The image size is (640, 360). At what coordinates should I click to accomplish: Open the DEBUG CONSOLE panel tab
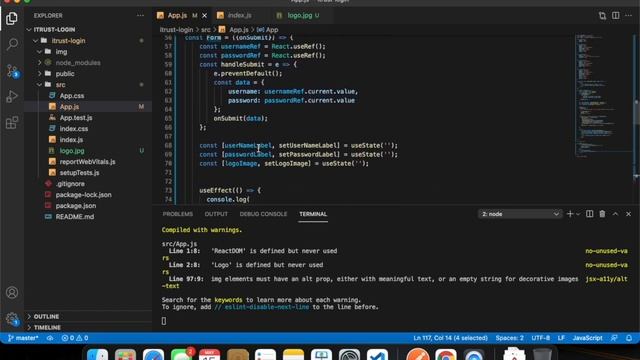click(x=263, y=214)
